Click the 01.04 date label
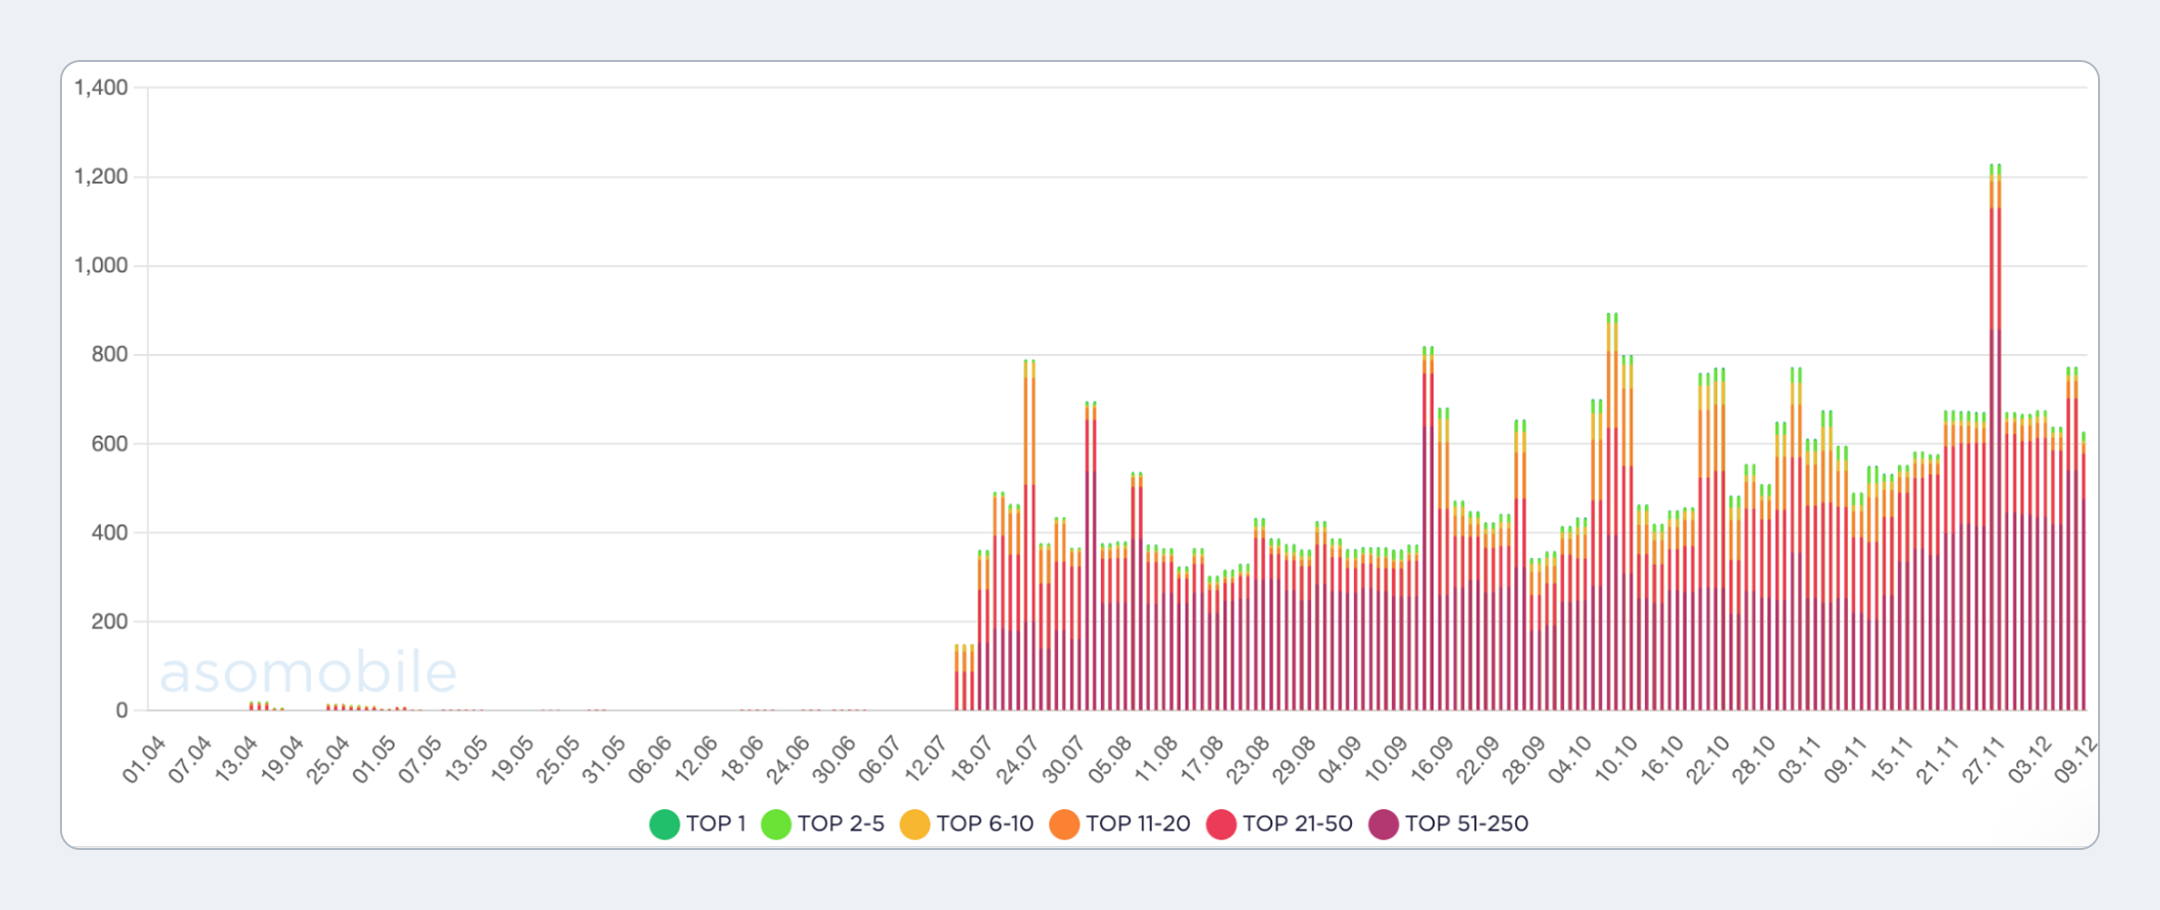 coord(144,760)
